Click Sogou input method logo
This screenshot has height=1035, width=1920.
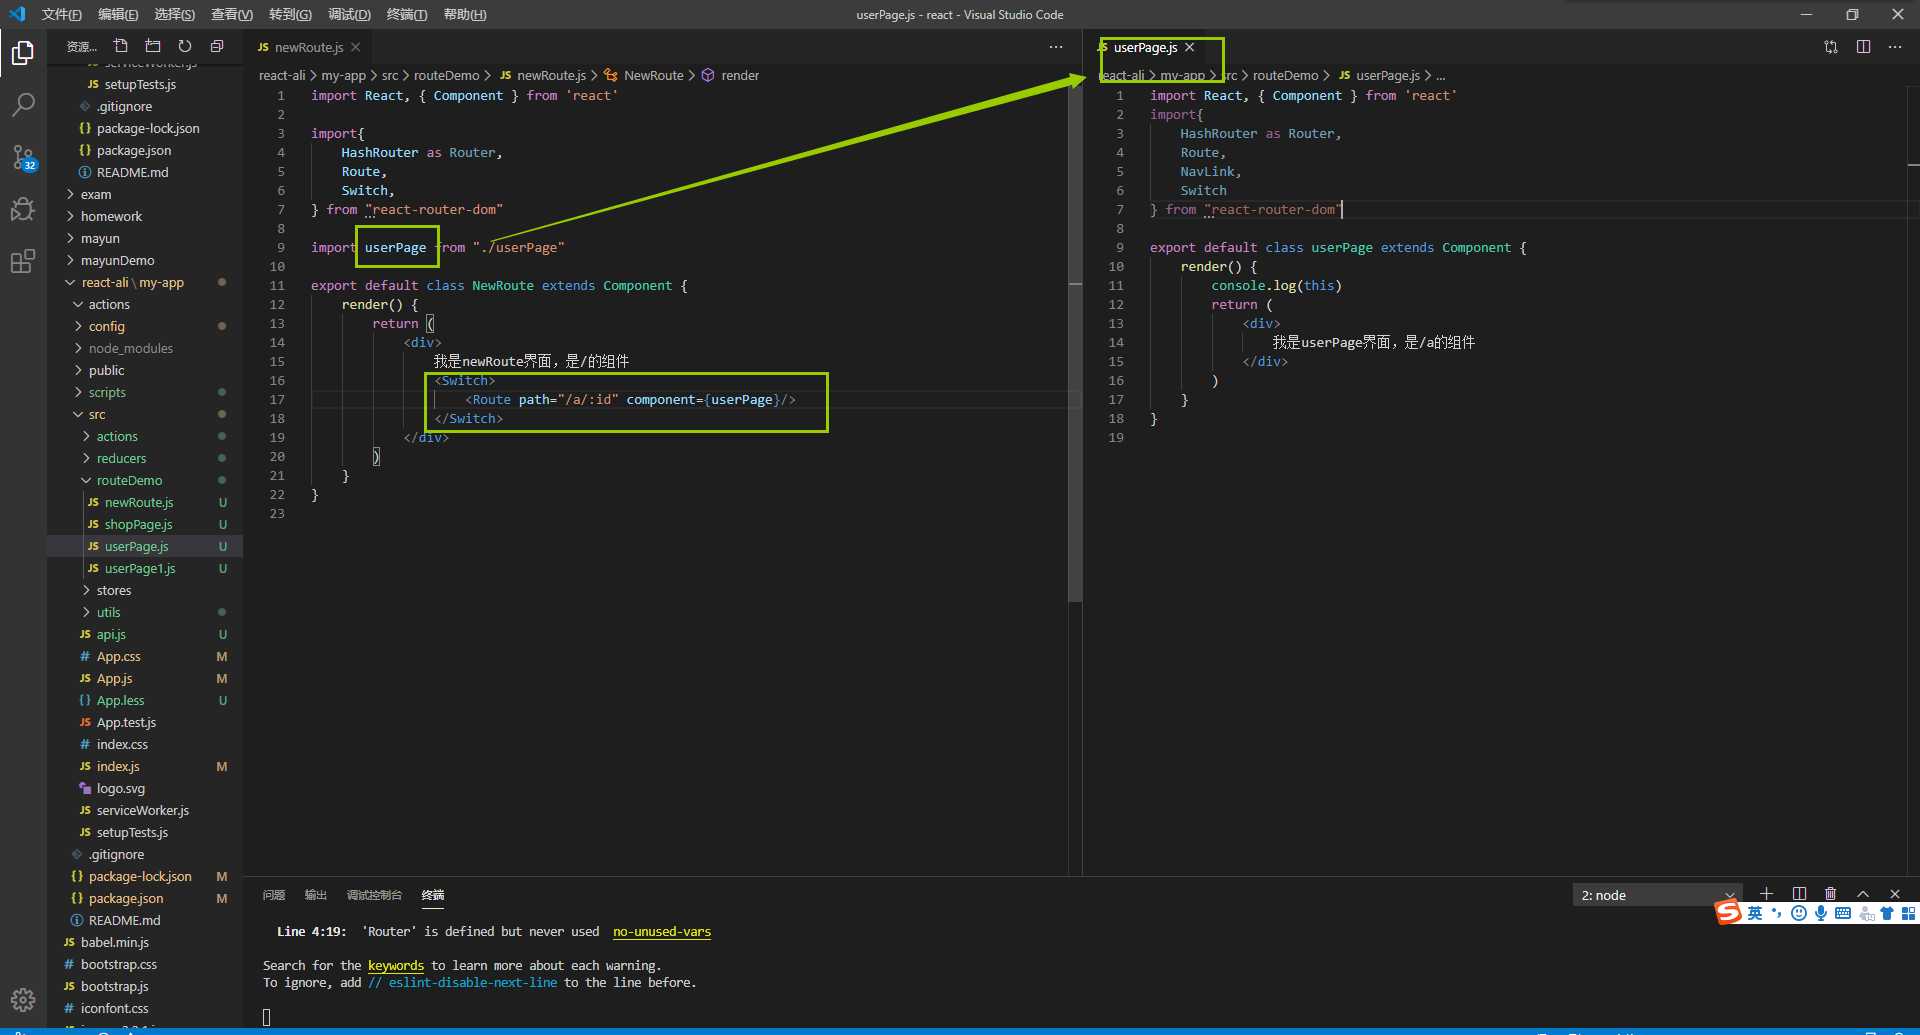coord(1728,913)
